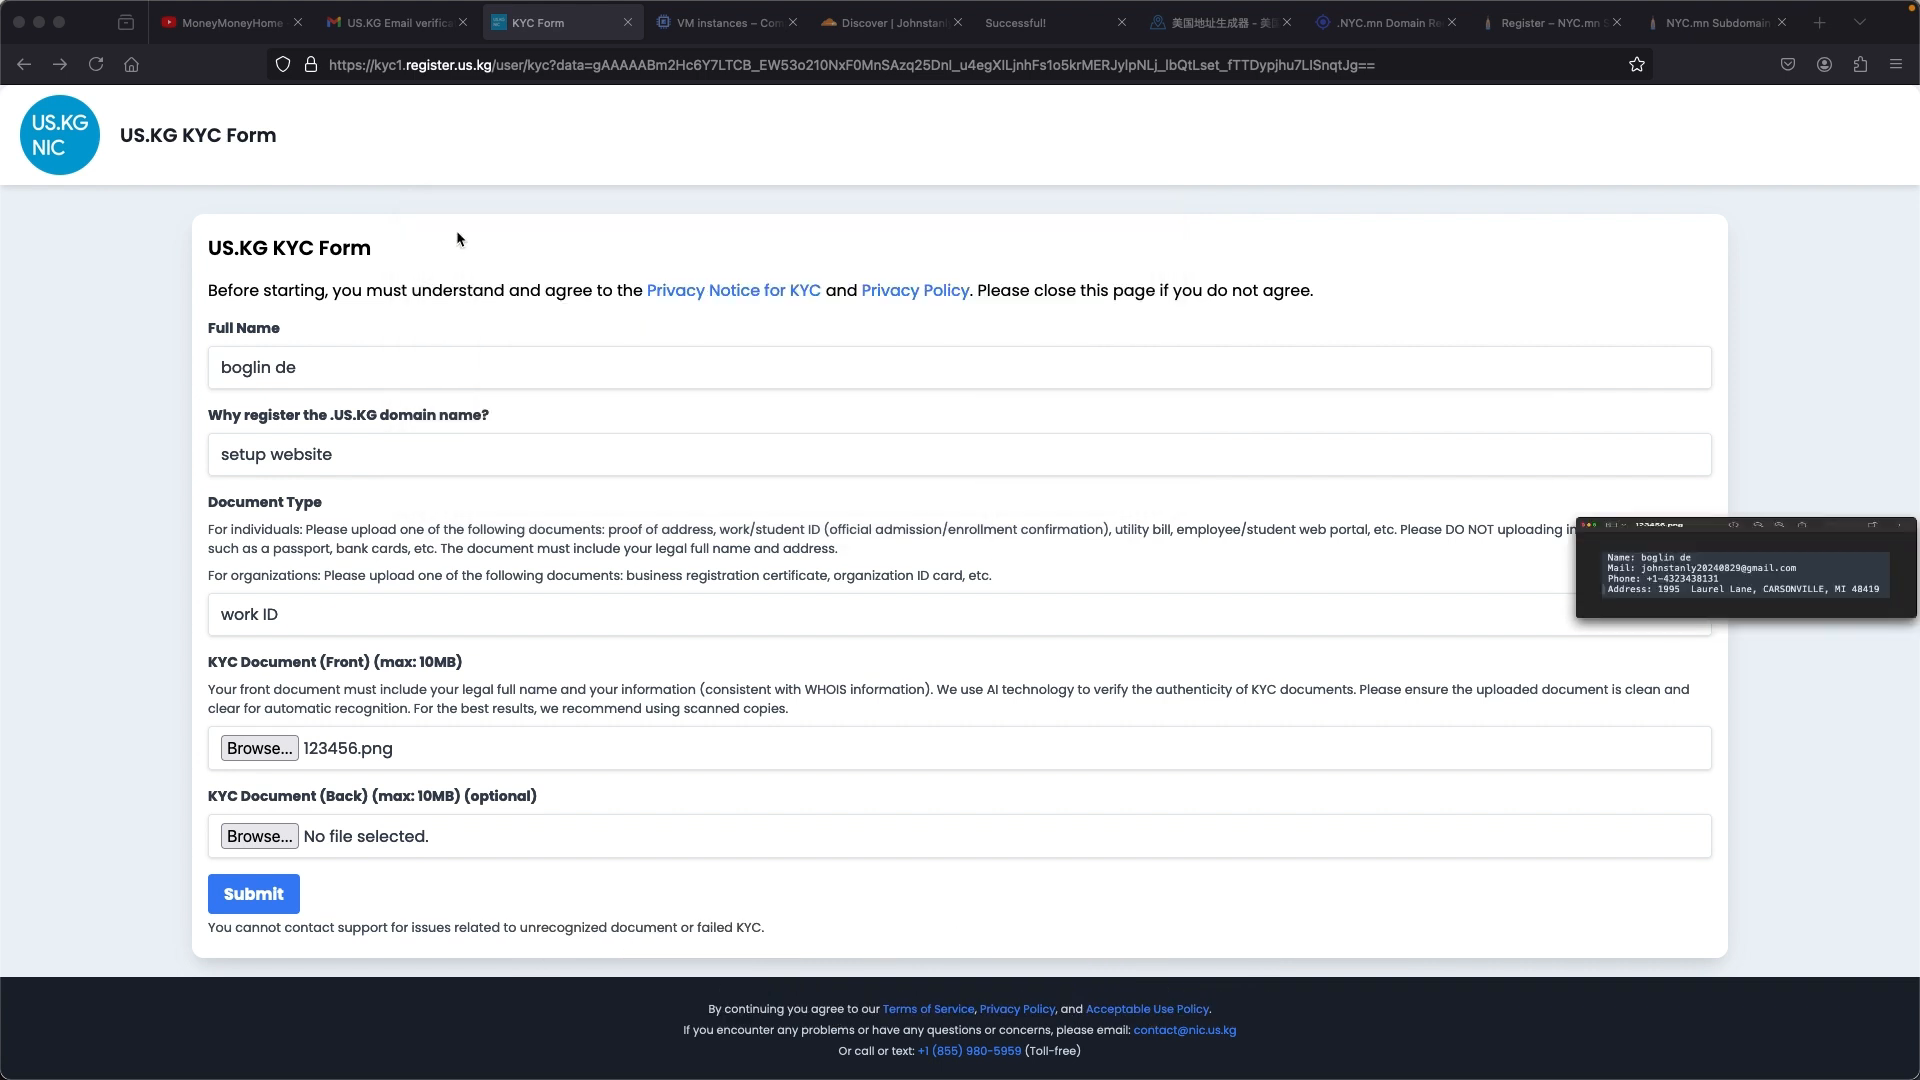The height and width of the screenshot is (1080, 1920).
Task: Go to browser home page
Action: [131, 65]
